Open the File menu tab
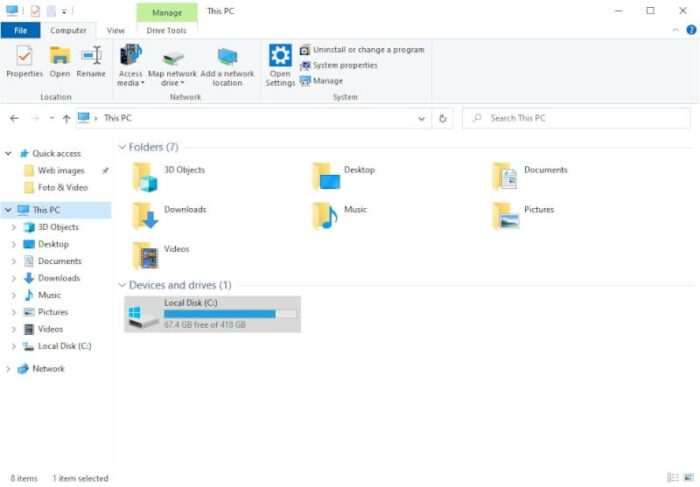Viewport: 700px width, 487px height. click(21, 30)
